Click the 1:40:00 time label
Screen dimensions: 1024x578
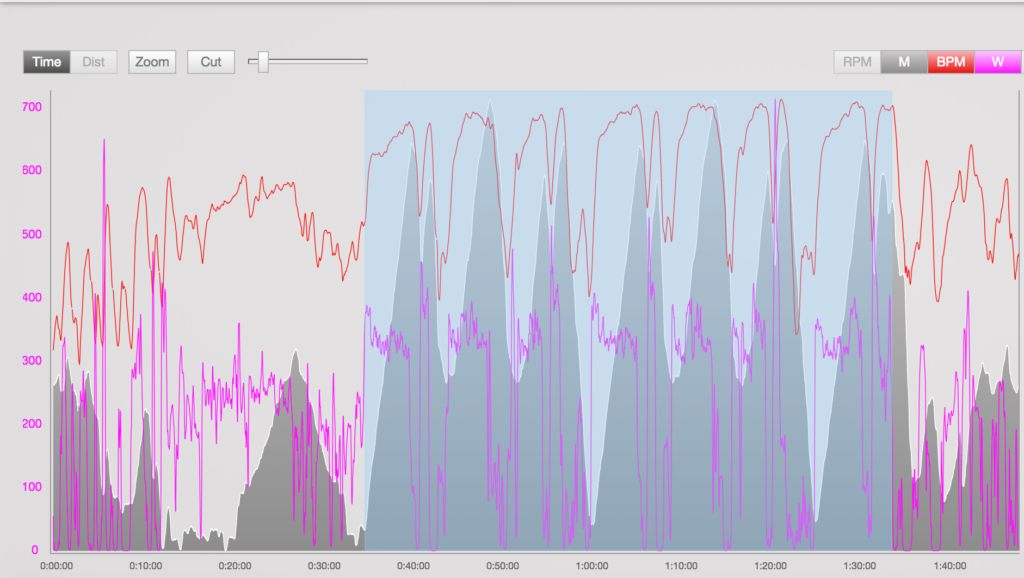click(x=950, y=566)
